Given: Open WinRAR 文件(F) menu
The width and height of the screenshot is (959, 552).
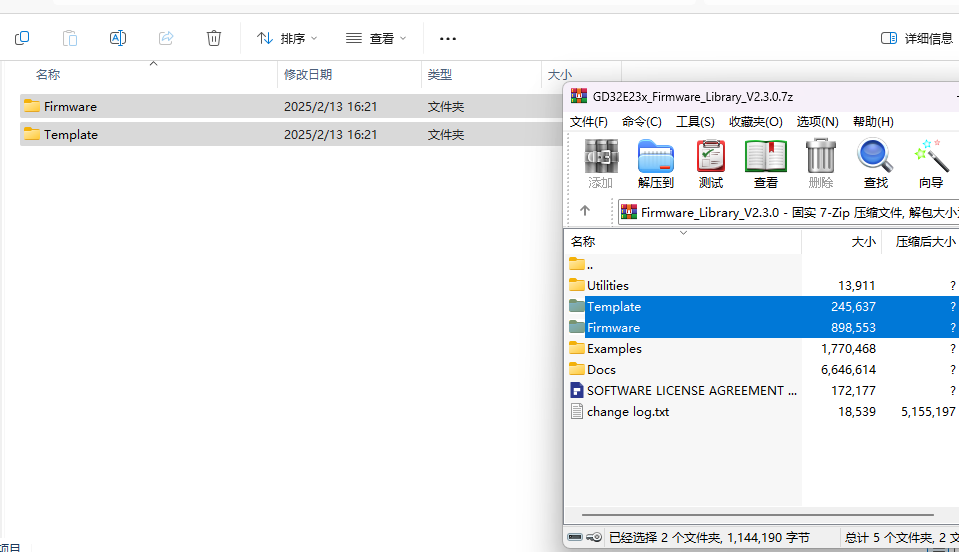Looking at the screenshot, I should [588, 122].
